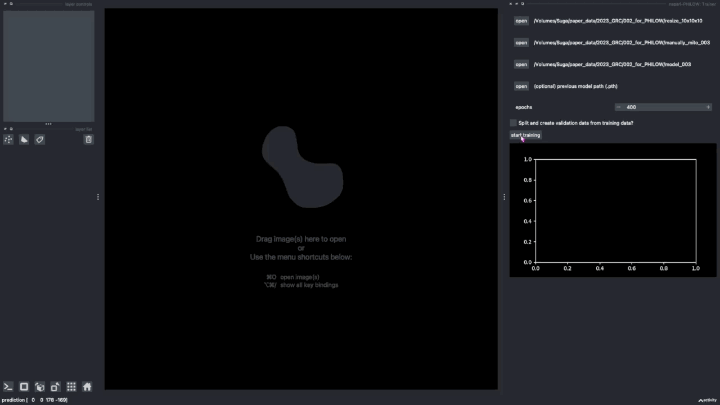Click the prediction status bar coordinates
720x405 pixels.
34,400
